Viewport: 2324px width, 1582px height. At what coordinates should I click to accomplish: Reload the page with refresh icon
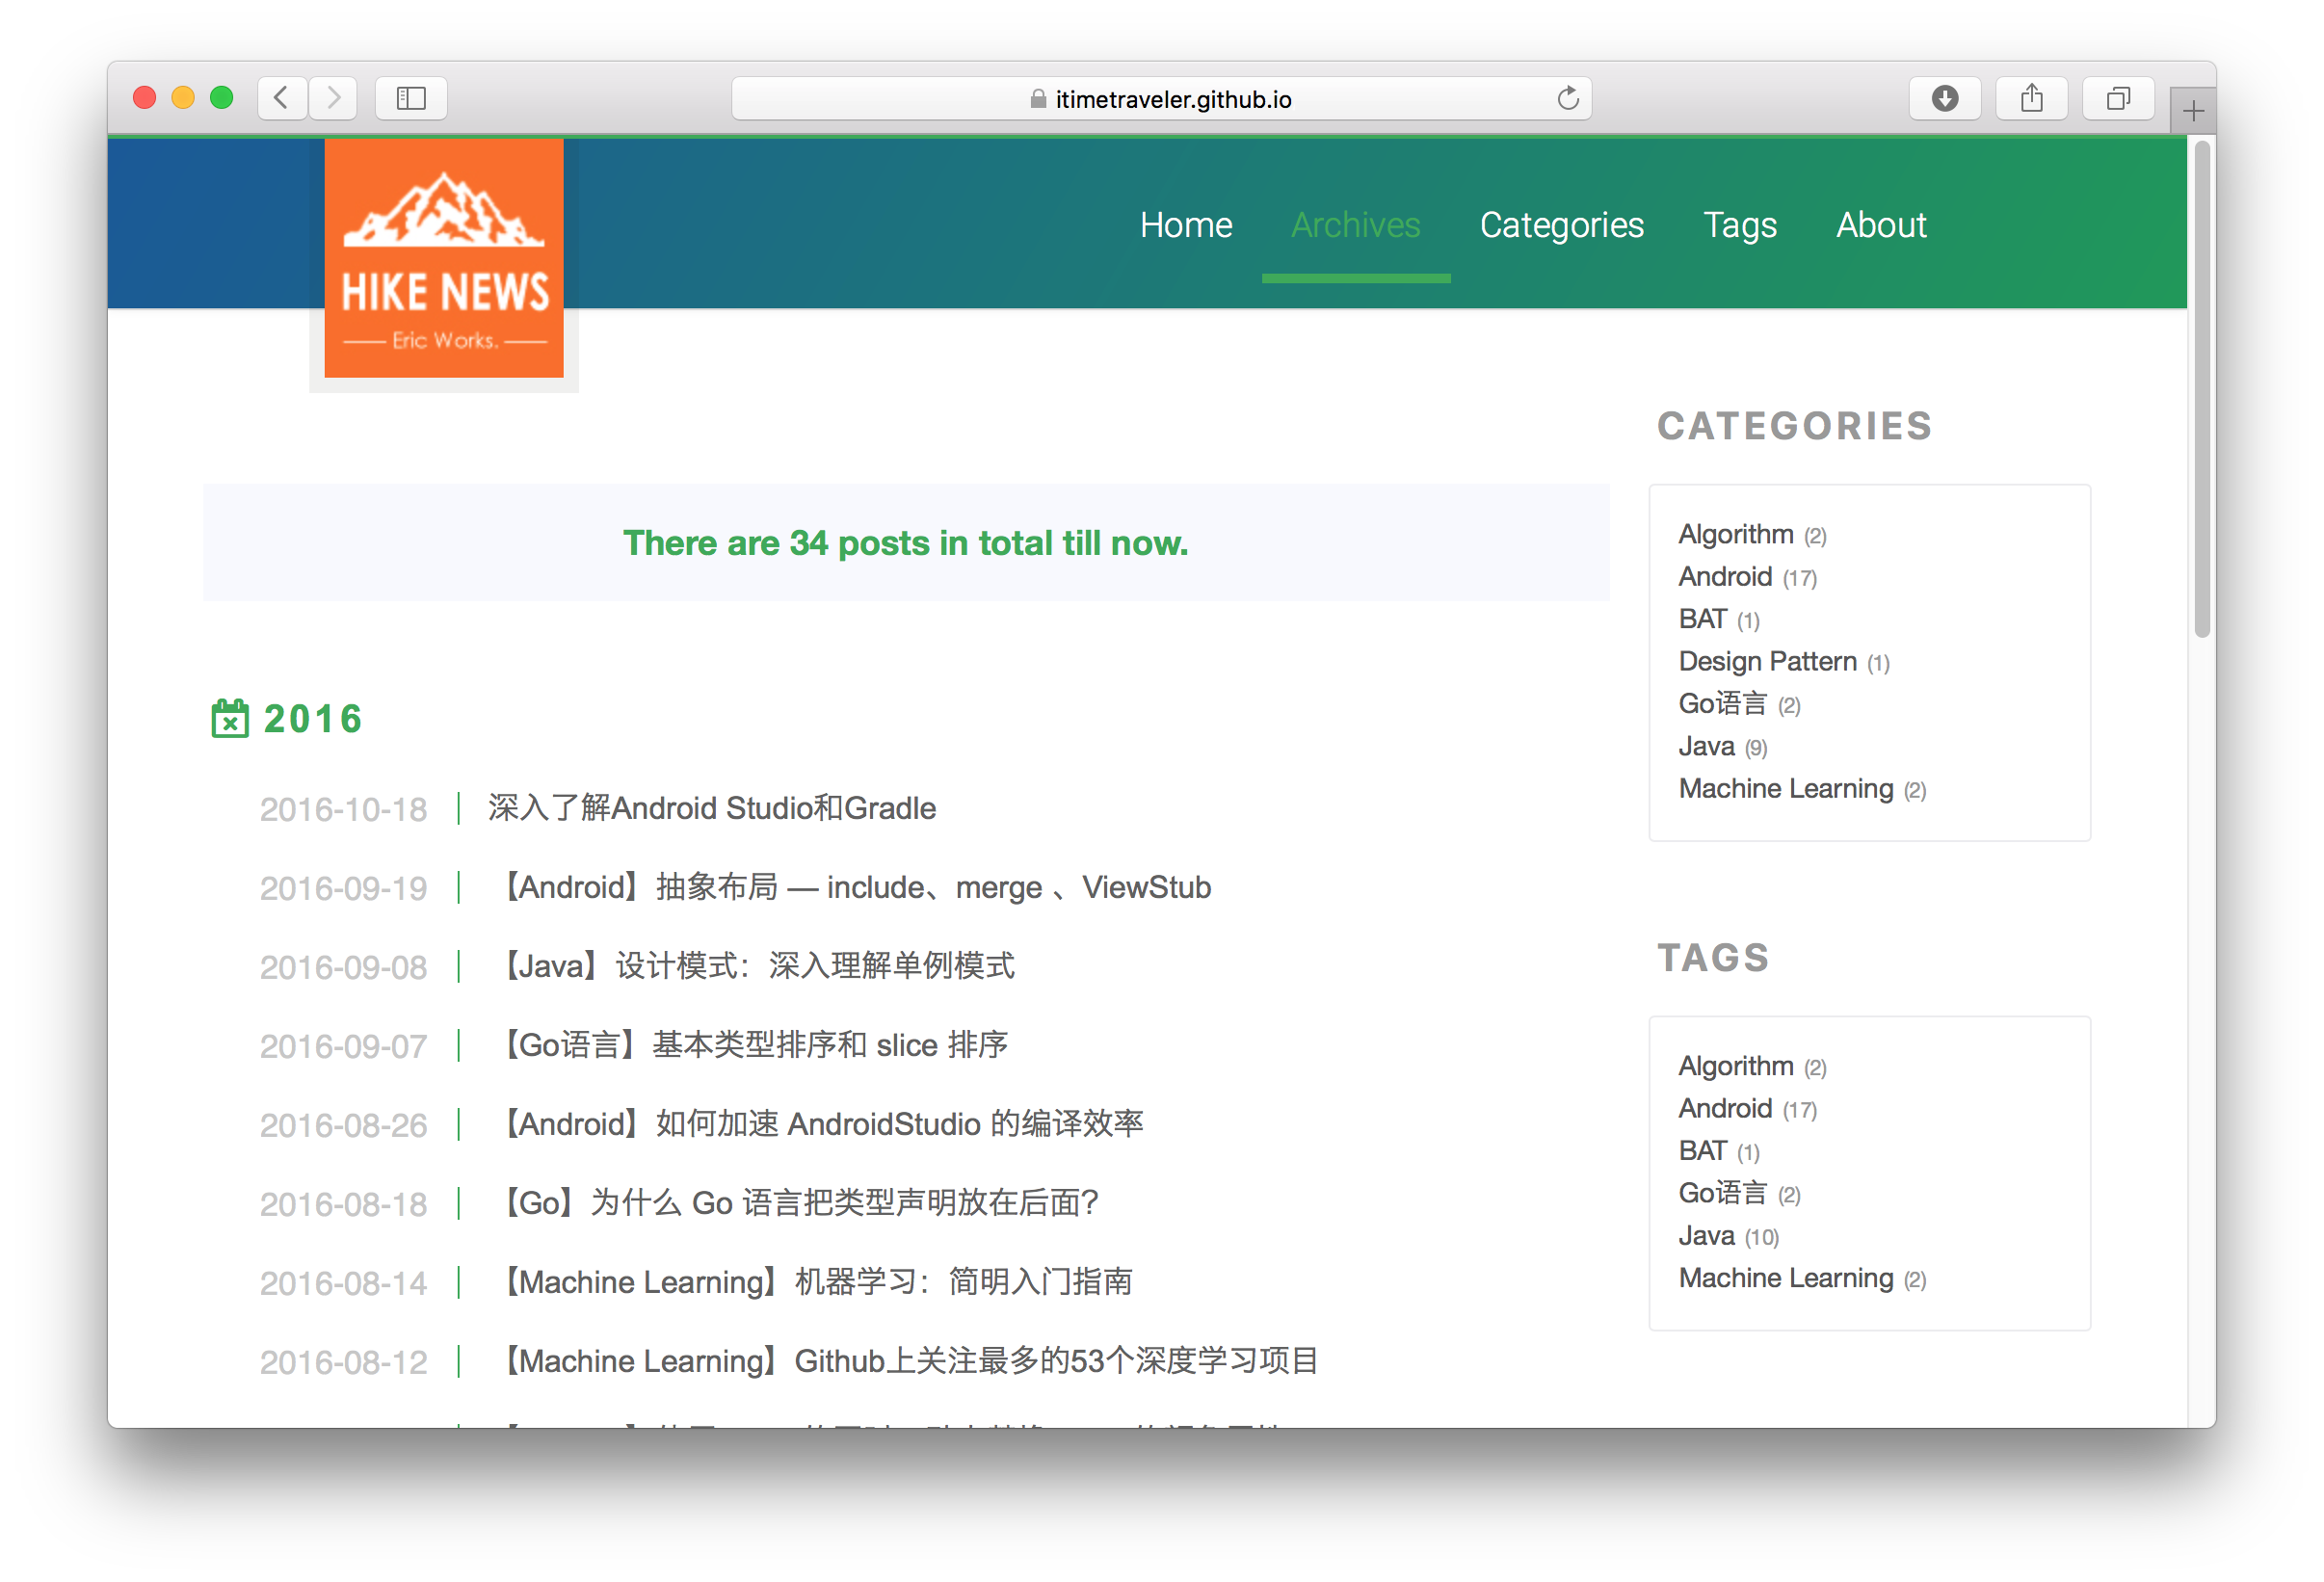[1567, 98]
